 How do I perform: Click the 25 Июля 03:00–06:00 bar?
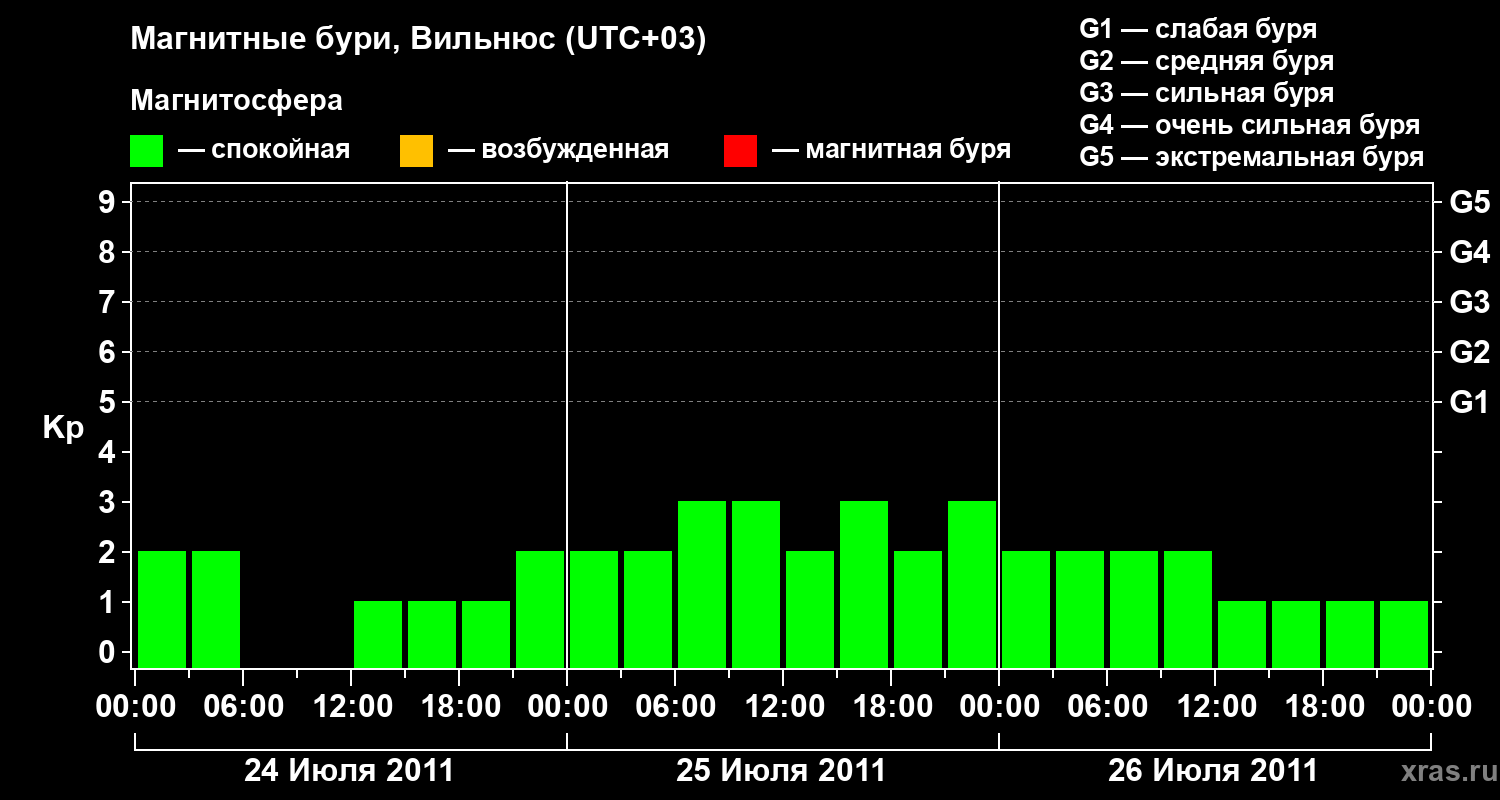[648, 609]
